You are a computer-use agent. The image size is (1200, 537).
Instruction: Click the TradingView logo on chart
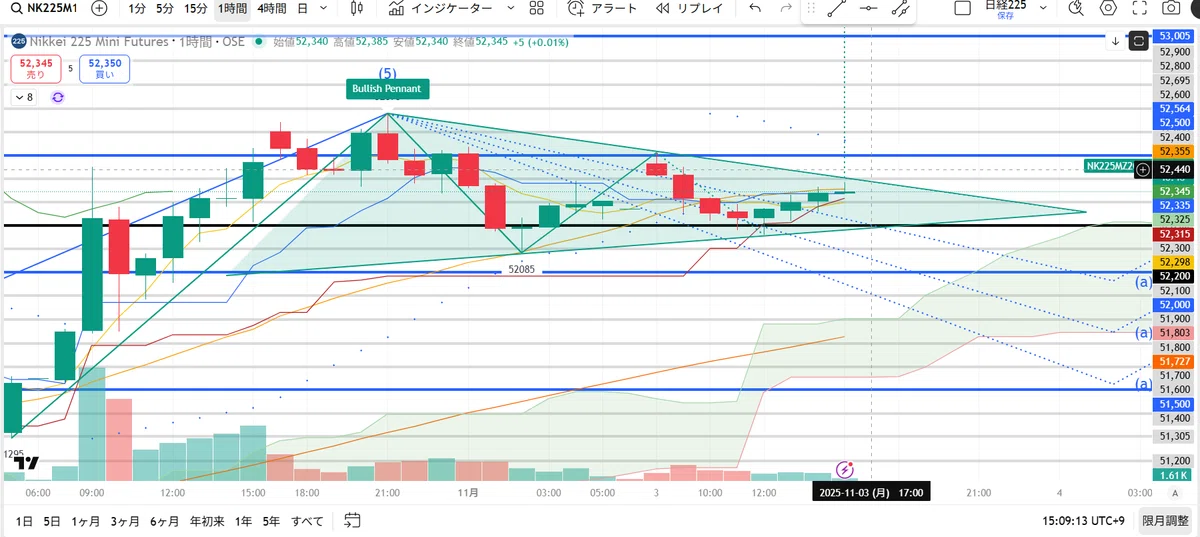(x=28, y=463)
